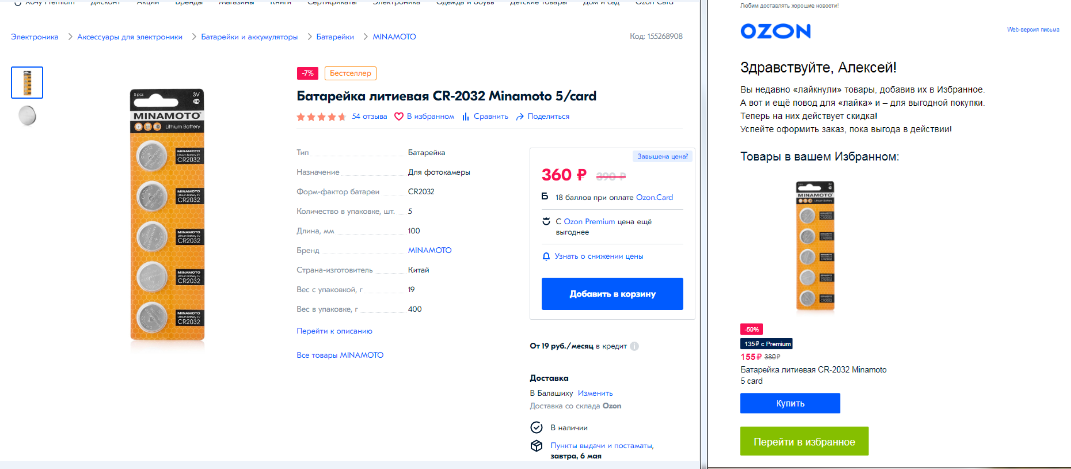Click the Завышена цена? label

pos(663,156)
